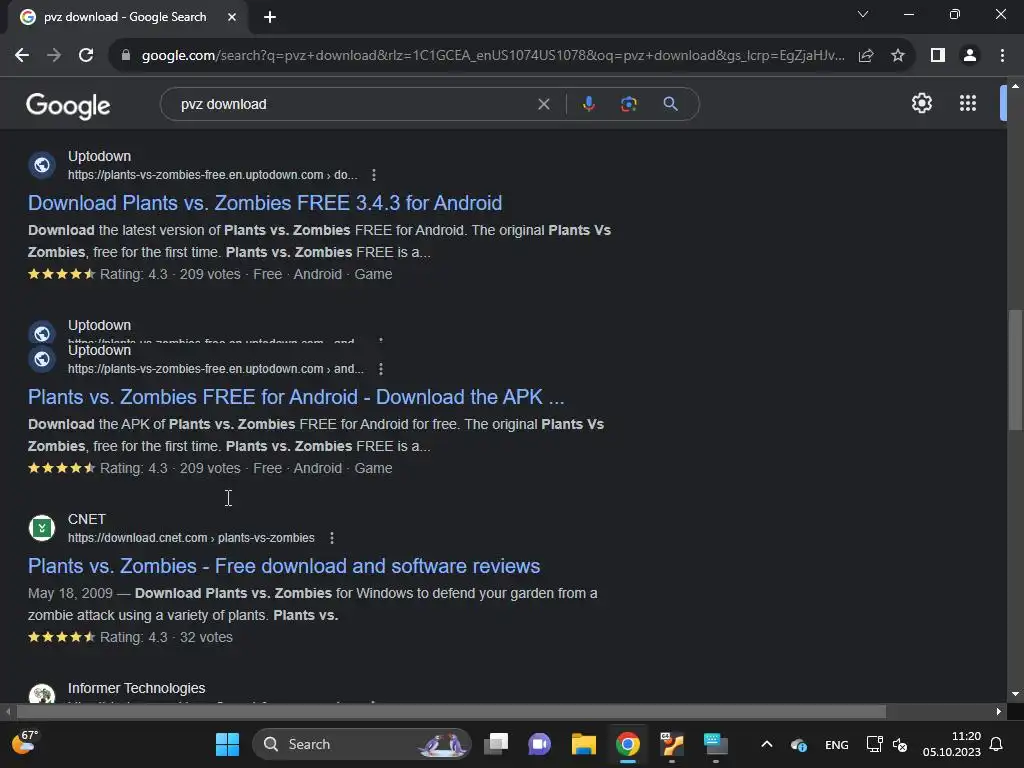Click the horizontal scrollbar thumb

451,711
